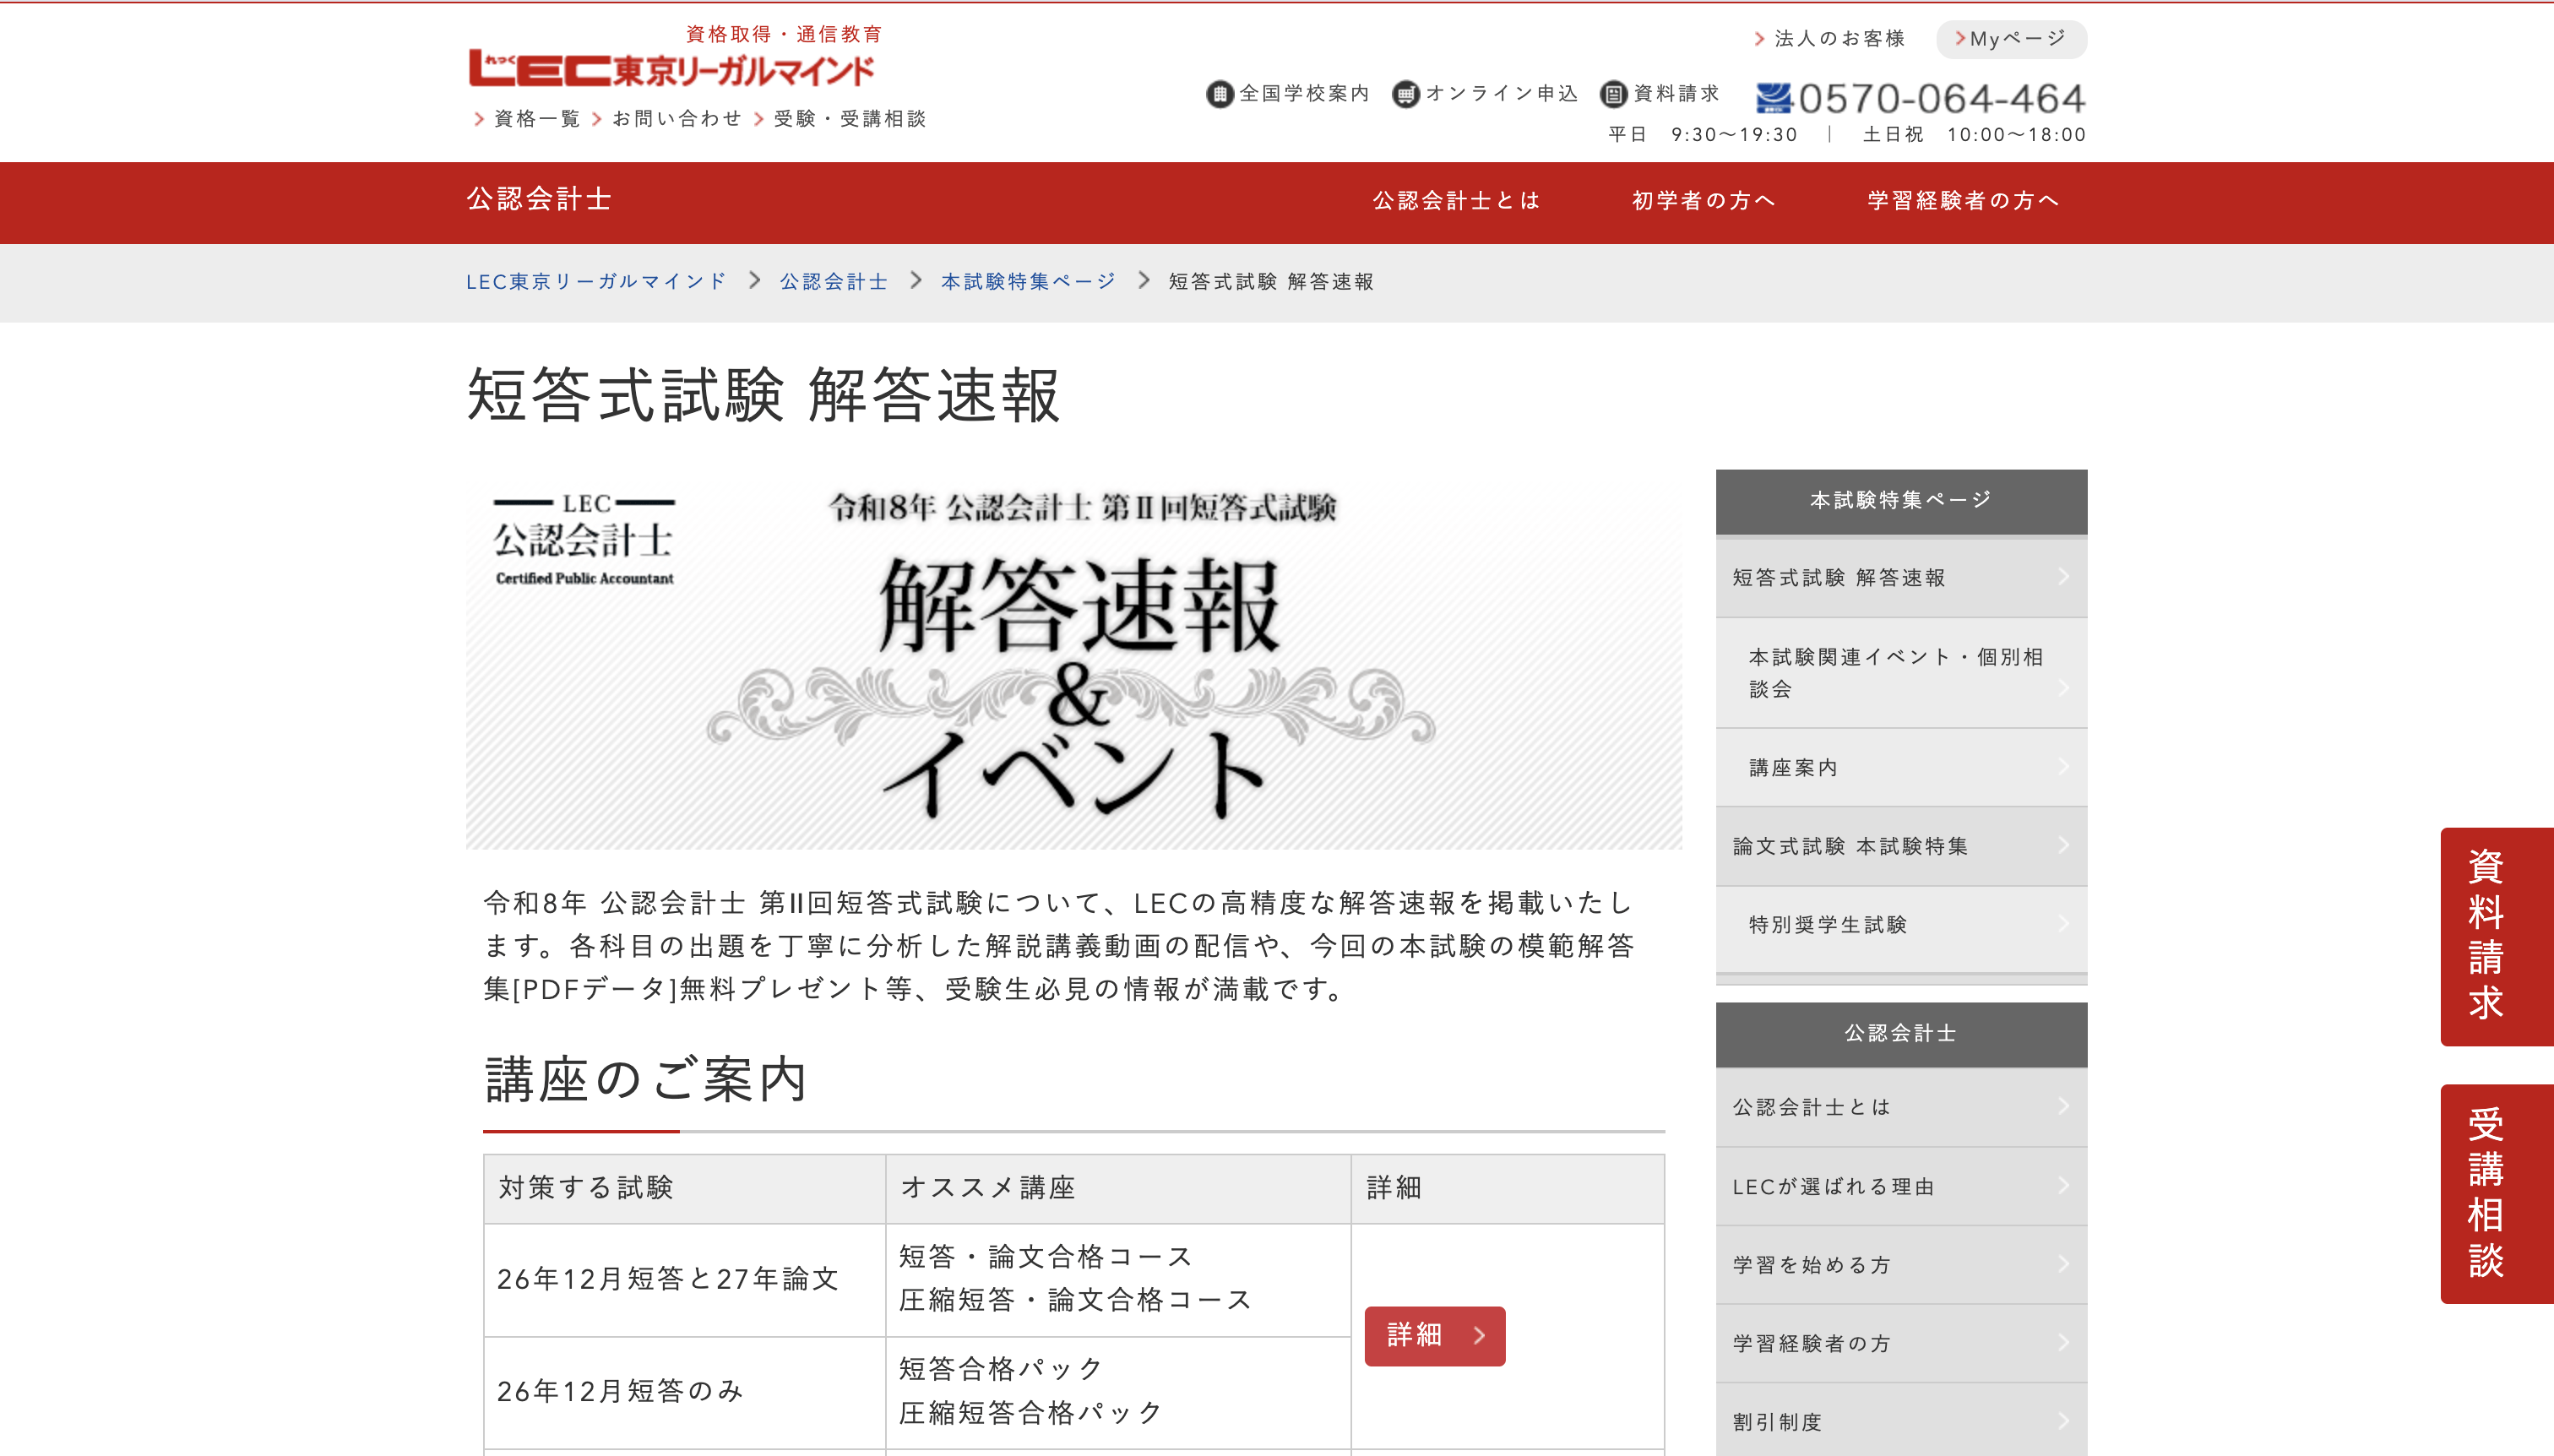
Task: Click the table cell 26年12月短答のみ
Action: click(685, 1392)
